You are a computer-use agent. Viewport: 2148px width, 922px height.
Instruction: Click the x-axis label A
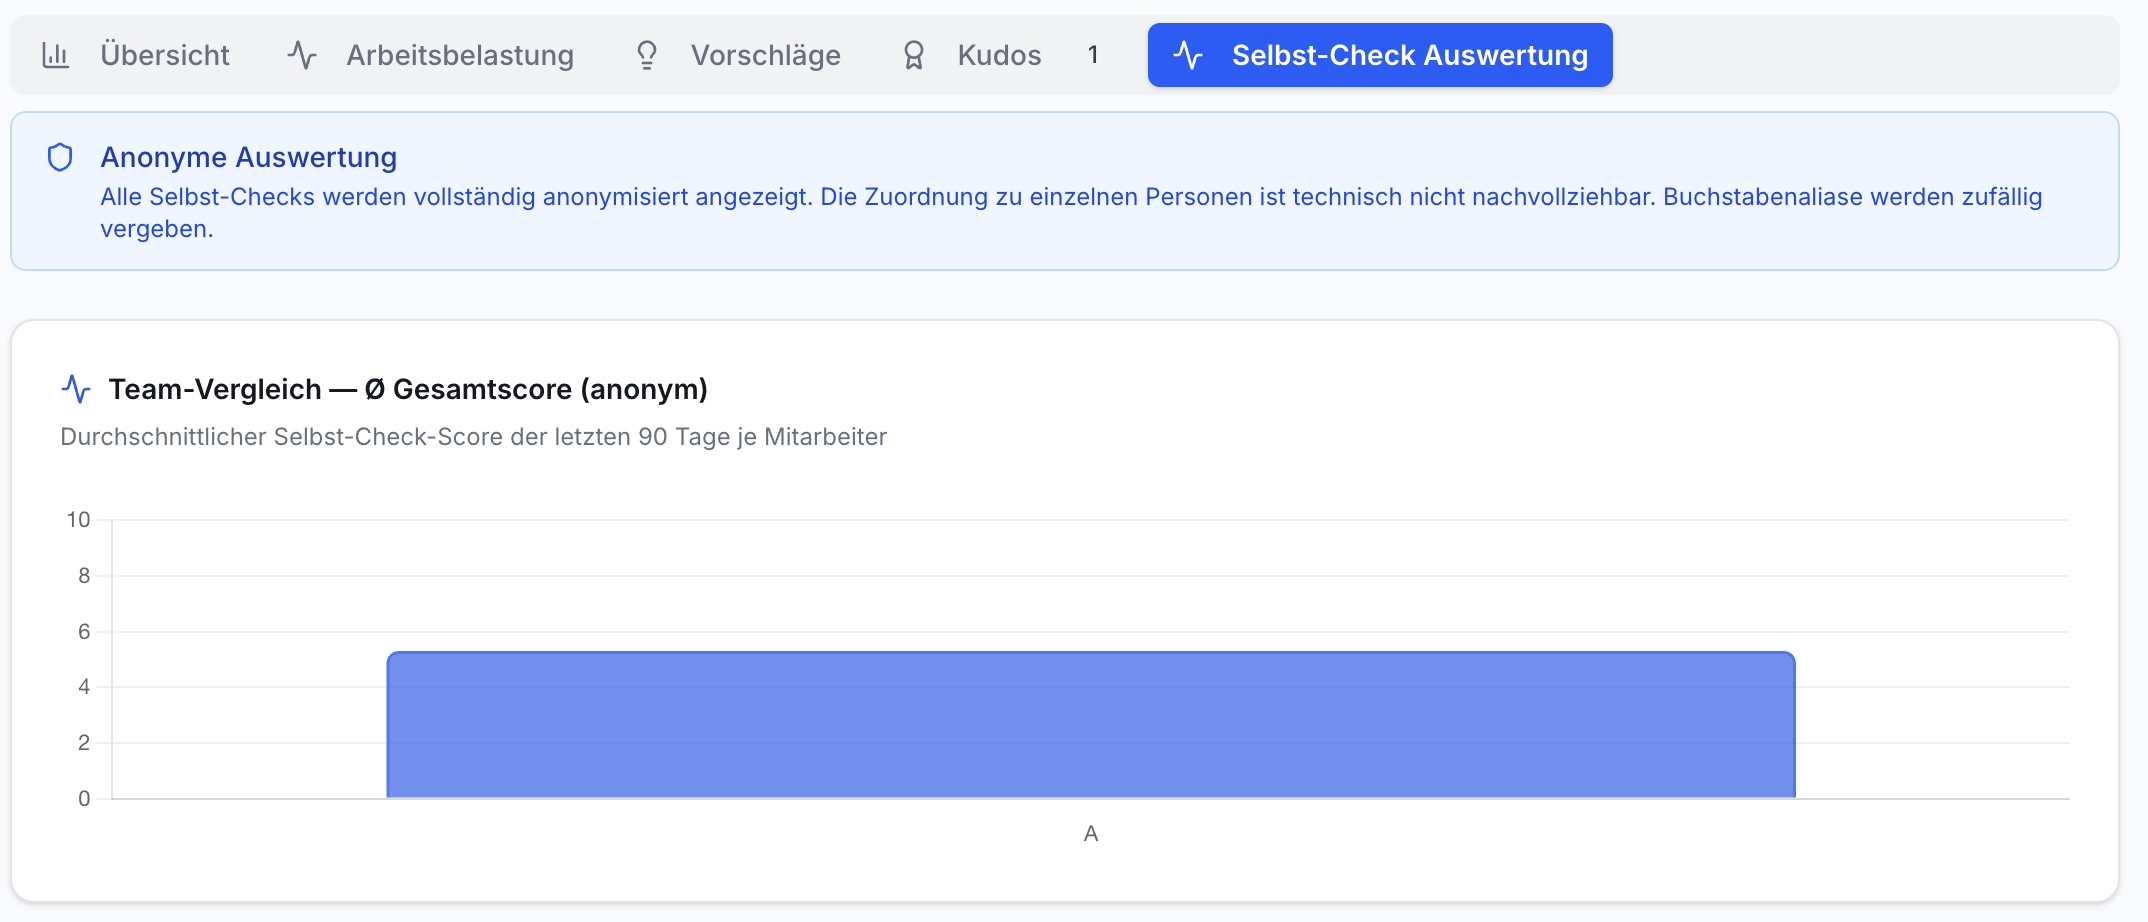click(1091, 833)
